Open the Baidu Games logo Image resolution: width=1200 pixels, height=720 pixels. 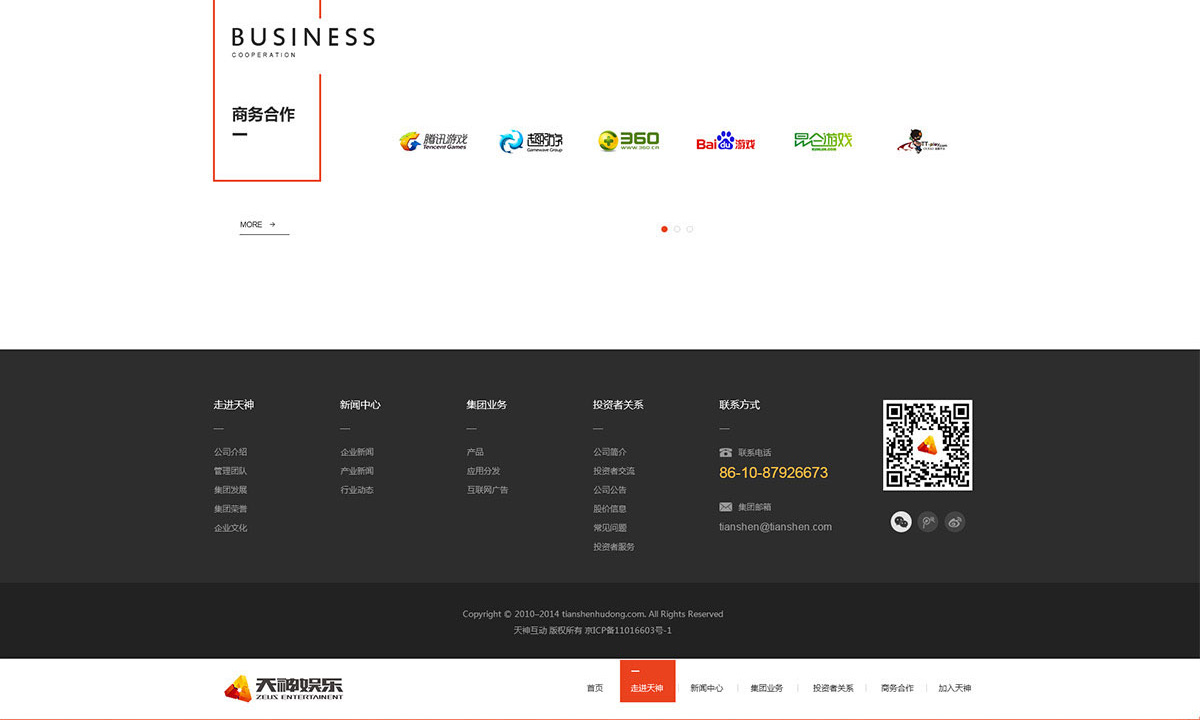click(726, 141)
